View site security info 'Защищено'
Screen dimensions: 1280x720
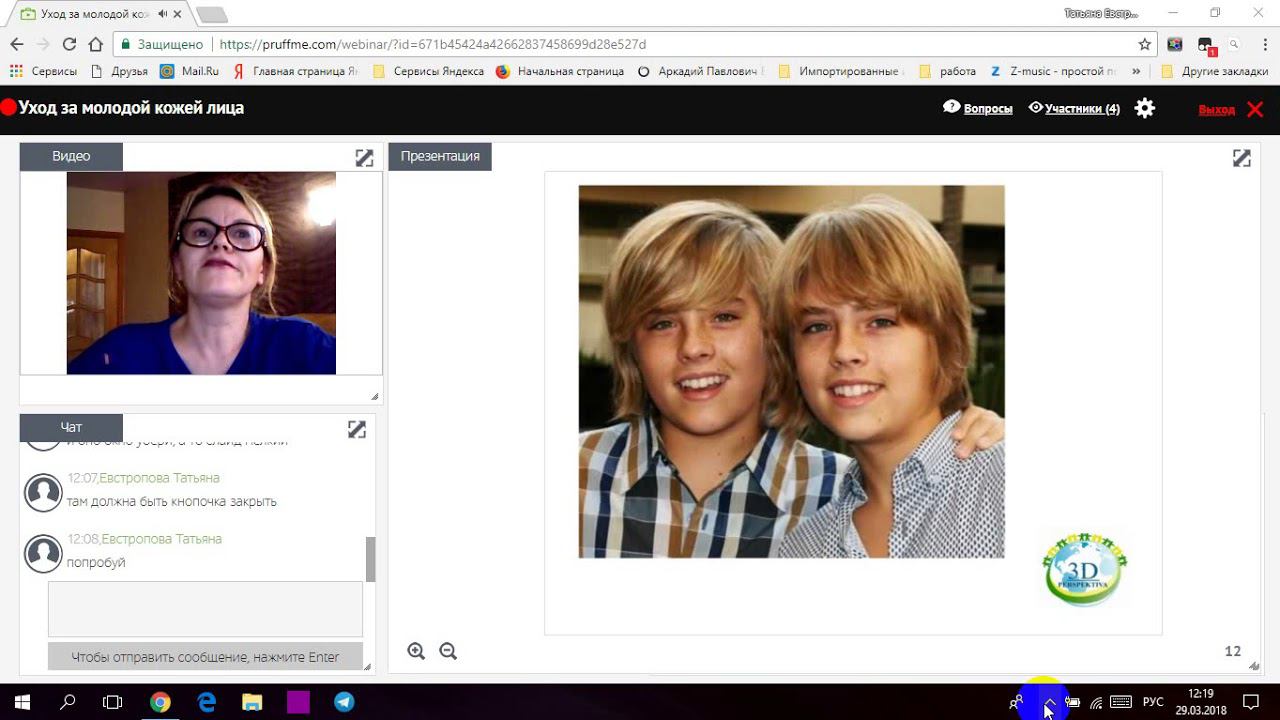[162, 44]
